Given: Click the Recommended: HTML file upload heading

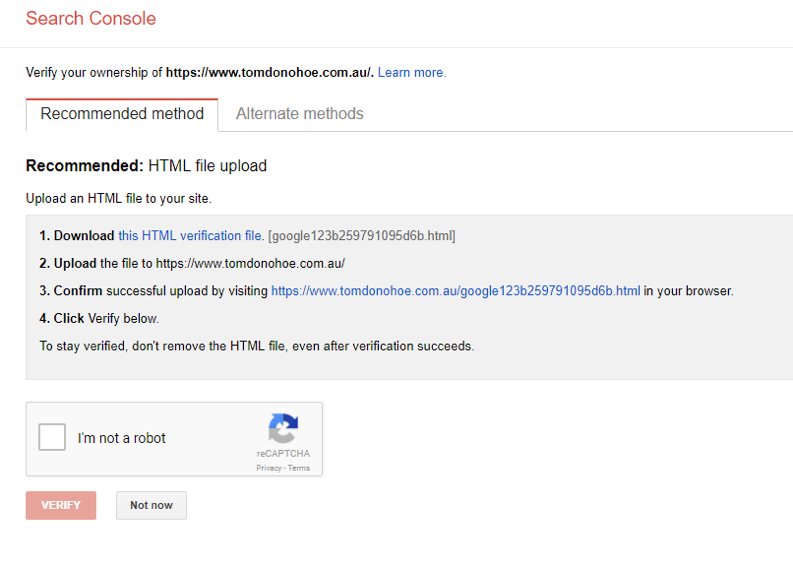Looking at the screenshot, I should point(146,166).
